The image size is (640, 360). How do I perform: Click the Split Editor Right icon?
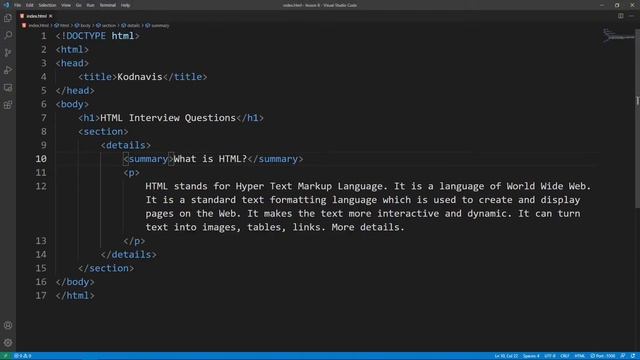point(620,16)
